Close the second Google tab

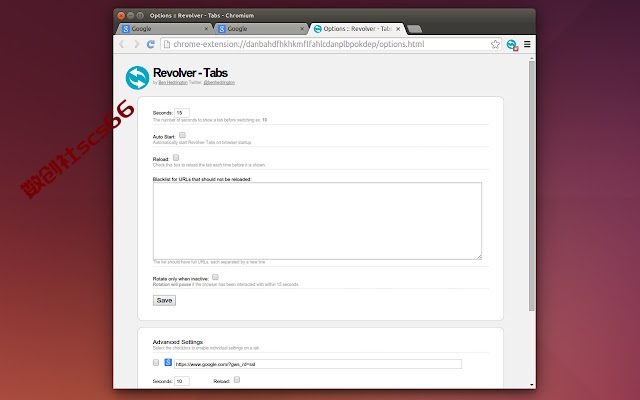click(x=302, y=29)
